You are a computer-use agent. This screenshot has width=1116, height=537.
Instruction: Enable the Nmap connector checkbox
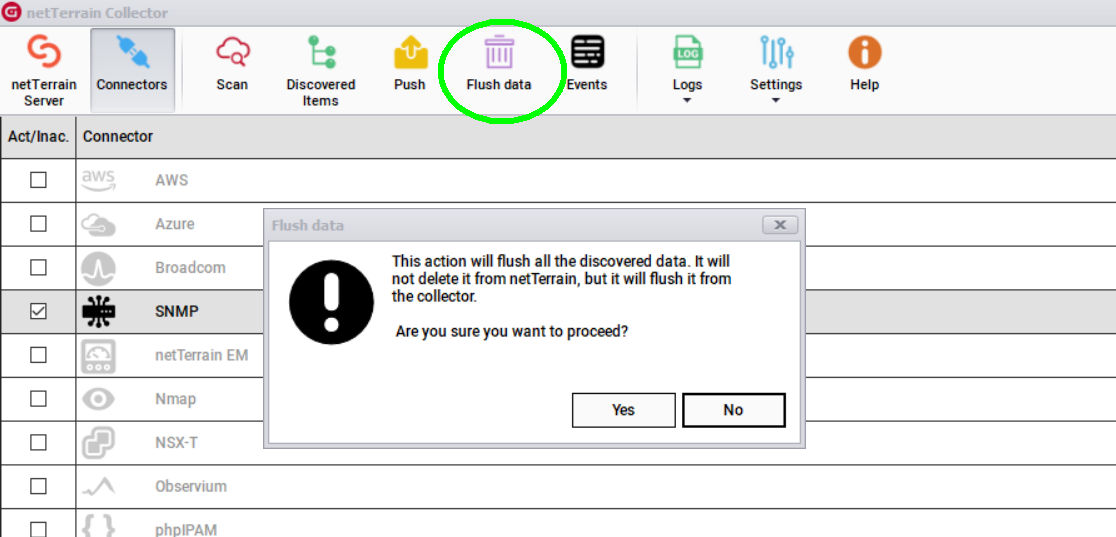(x=38, y=399)
